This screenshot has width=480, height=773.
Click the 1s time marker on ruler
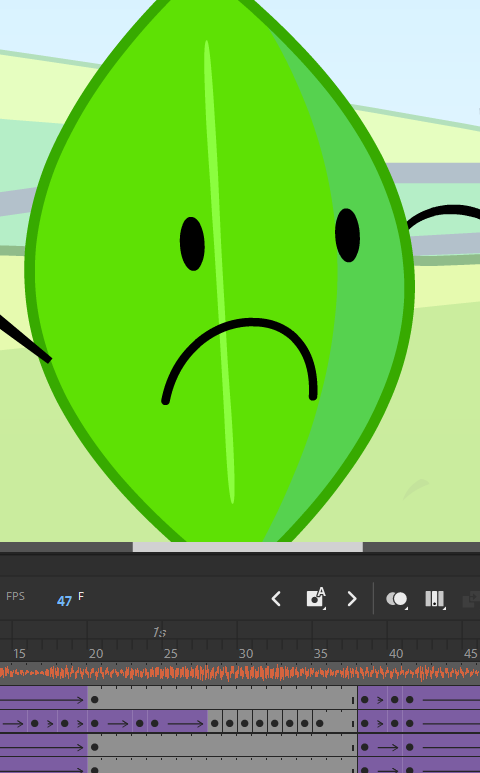pos(159,632)
